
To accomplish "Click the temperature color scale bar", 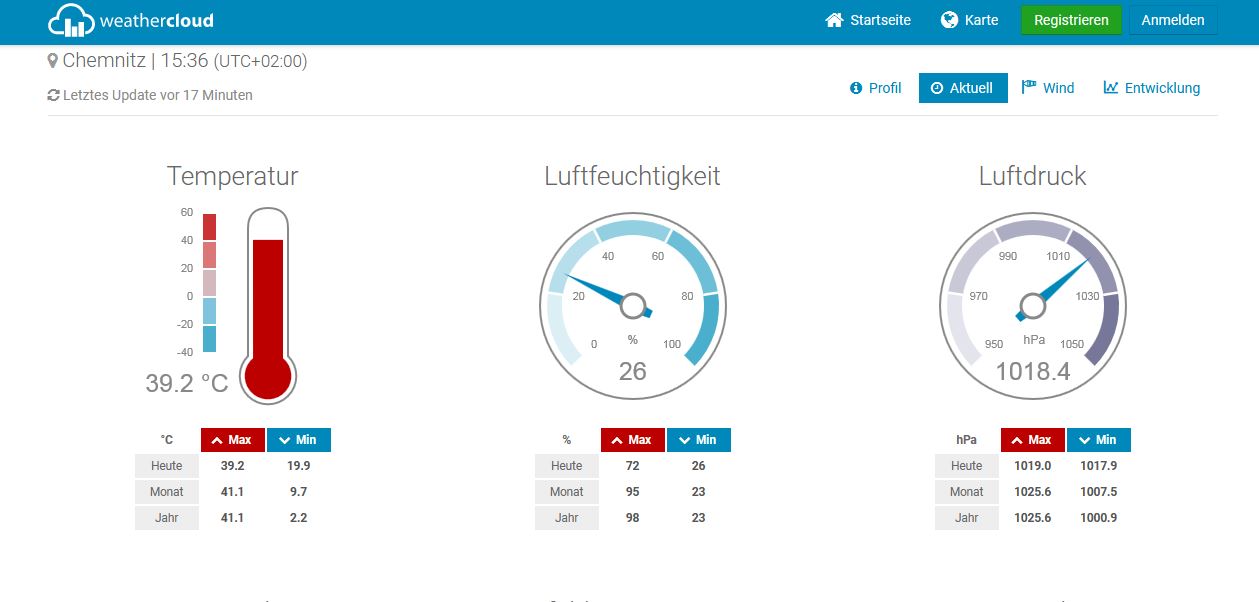I will [x=209, y=282].
